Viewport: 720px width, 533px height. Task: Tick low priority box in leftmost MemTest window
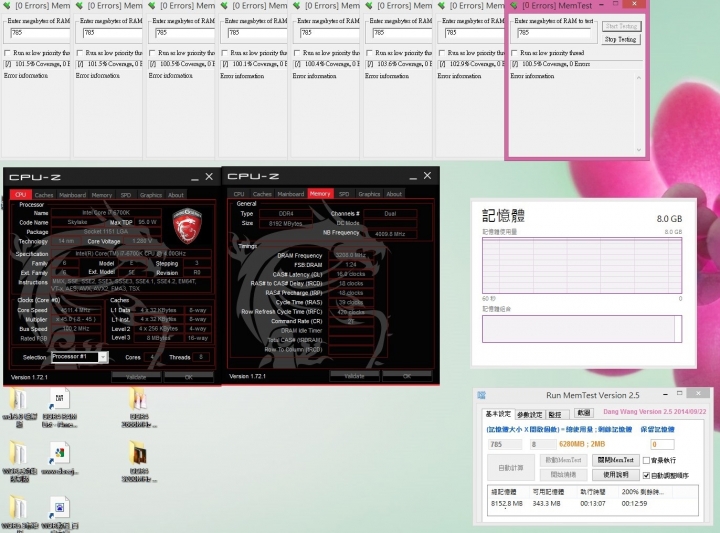click(7, 53)
